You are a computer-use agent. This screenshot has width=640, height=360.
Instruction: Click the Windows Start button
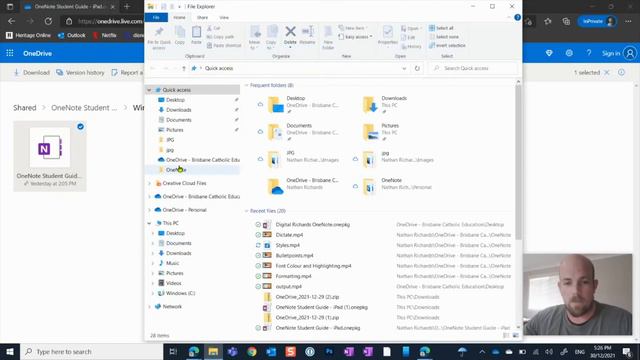click(9, 351)
